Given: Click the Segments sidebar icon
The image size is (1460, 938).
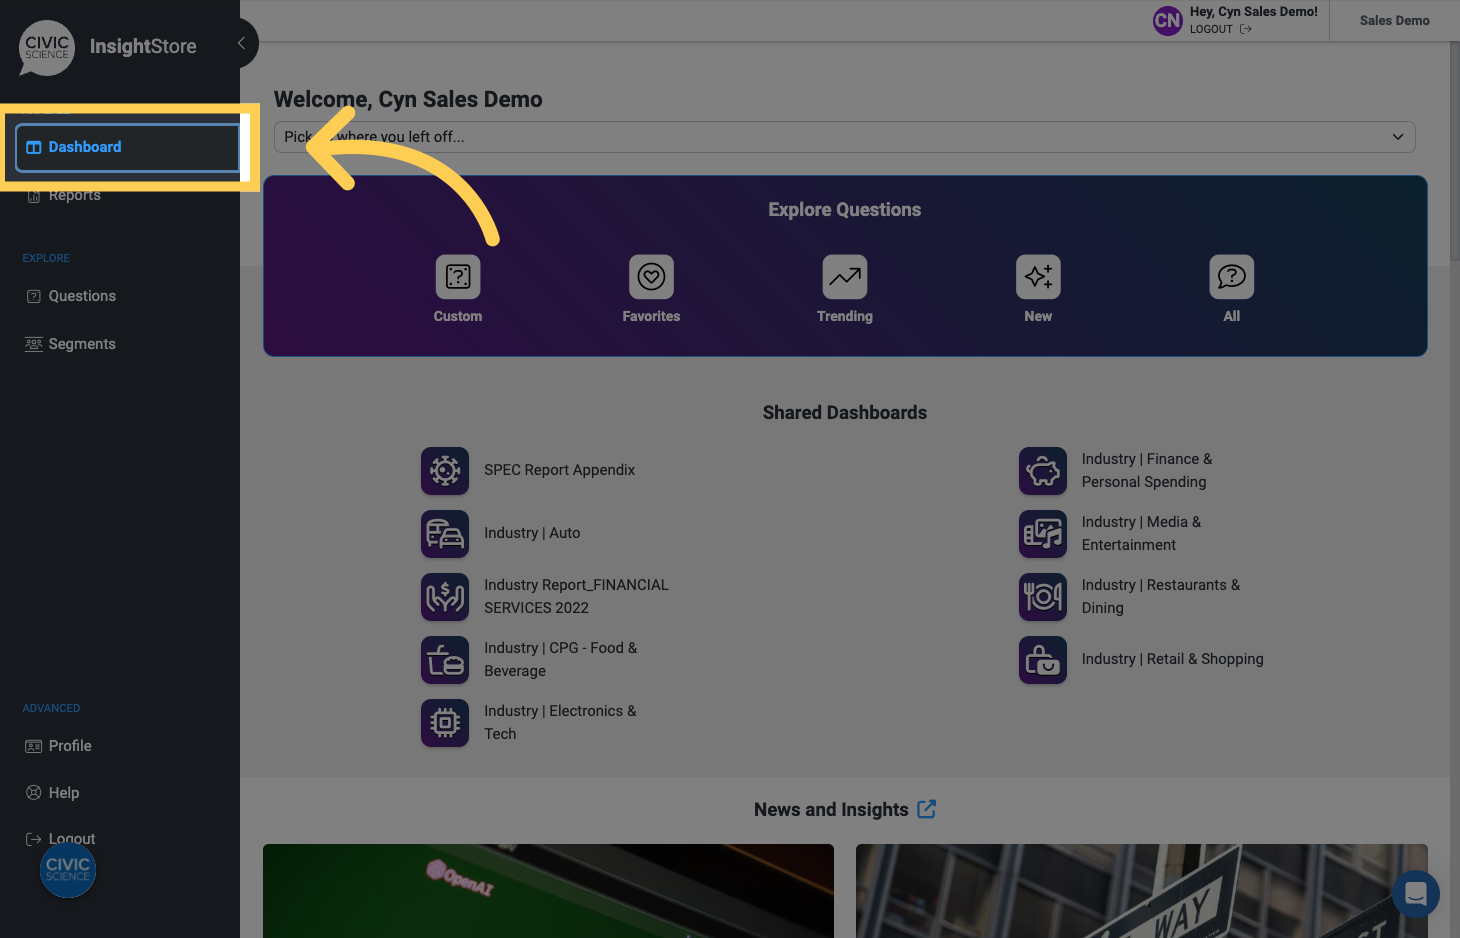Looking at the screenshot, I should [x=34, y=344].
